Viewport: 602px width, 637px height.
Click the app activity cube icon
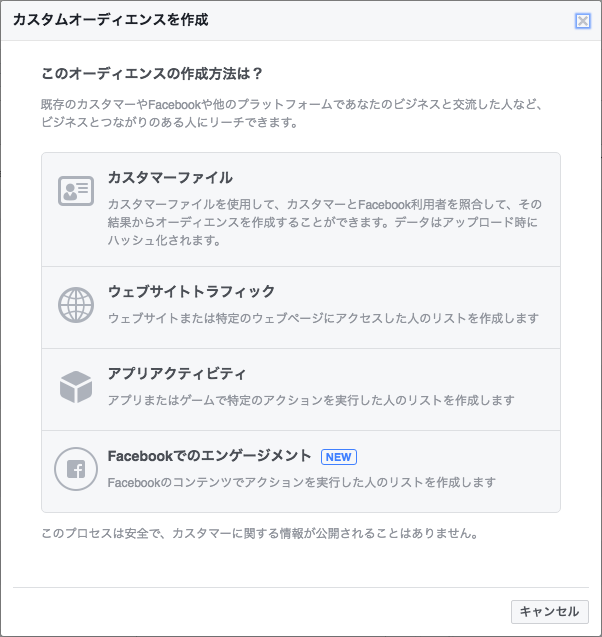pyautogui.click(x=76, y=387)
